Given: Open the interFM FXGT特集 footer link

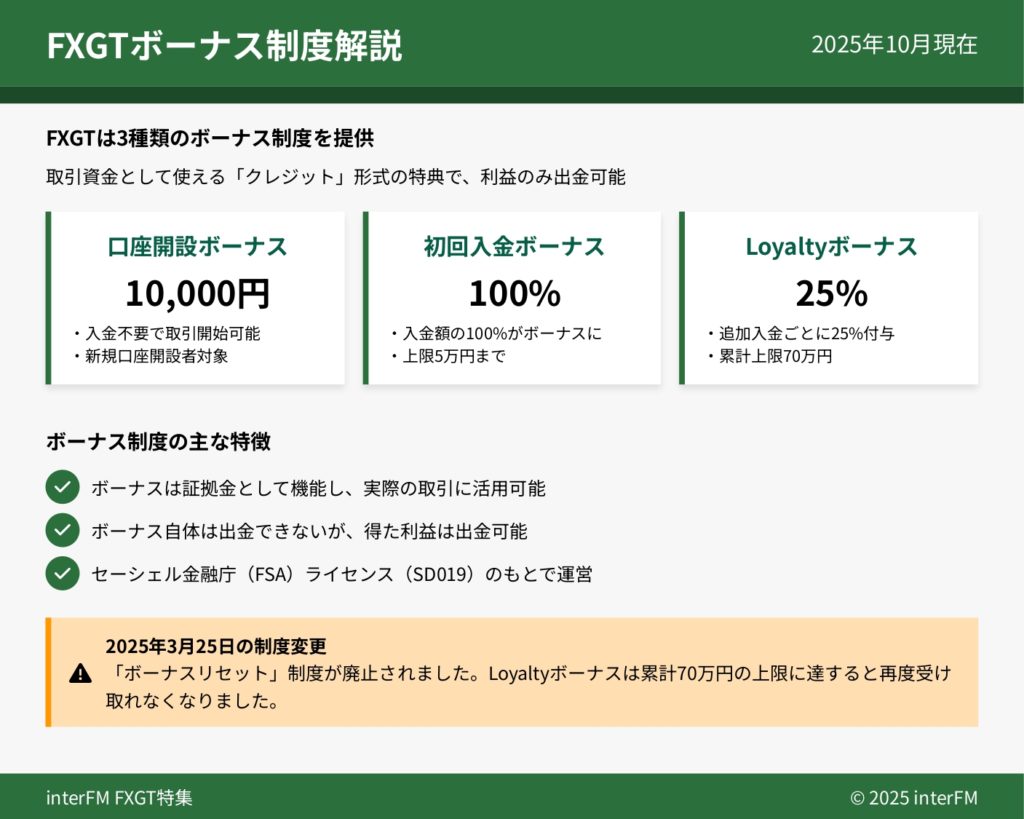Looking at the screenshot, I should (x=119, y=798).
